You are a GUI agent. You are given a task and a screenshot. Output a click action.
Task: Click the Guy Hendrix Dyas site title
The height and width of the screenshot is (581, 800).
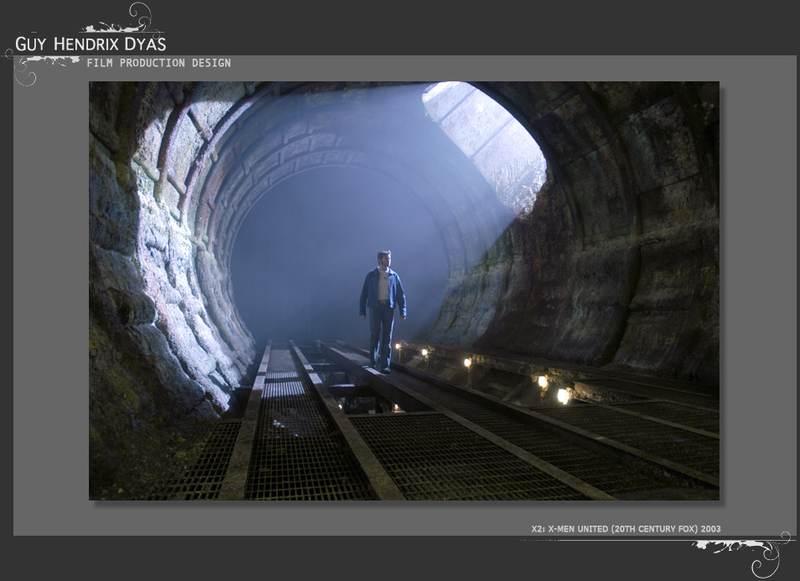point(90,44)
